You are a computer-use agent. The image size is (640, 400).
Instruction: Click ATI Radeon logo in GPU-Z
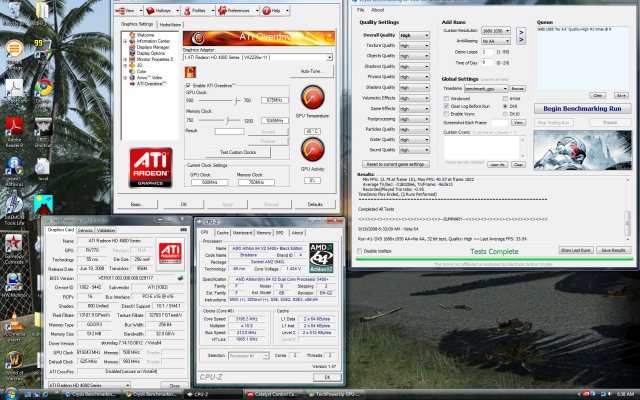tap(170, 253)
